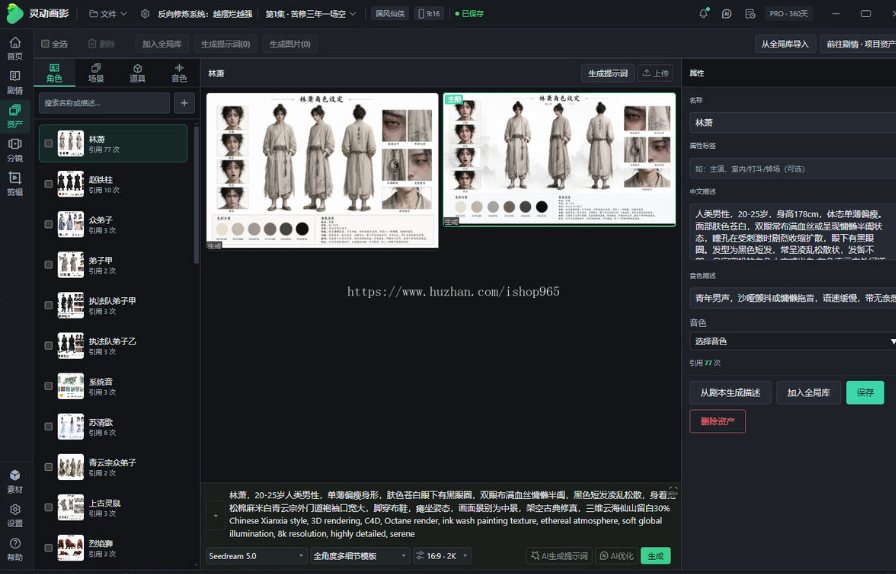Open 帮助 help in sidebar

pos(15,549)
